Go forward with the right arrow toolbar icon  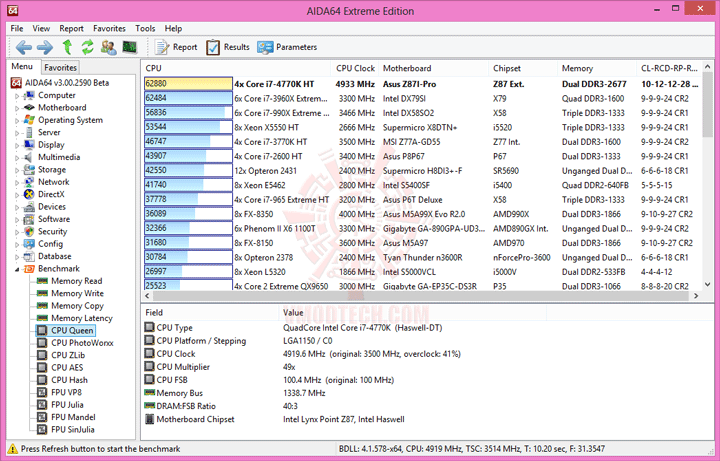pos(45,47)
